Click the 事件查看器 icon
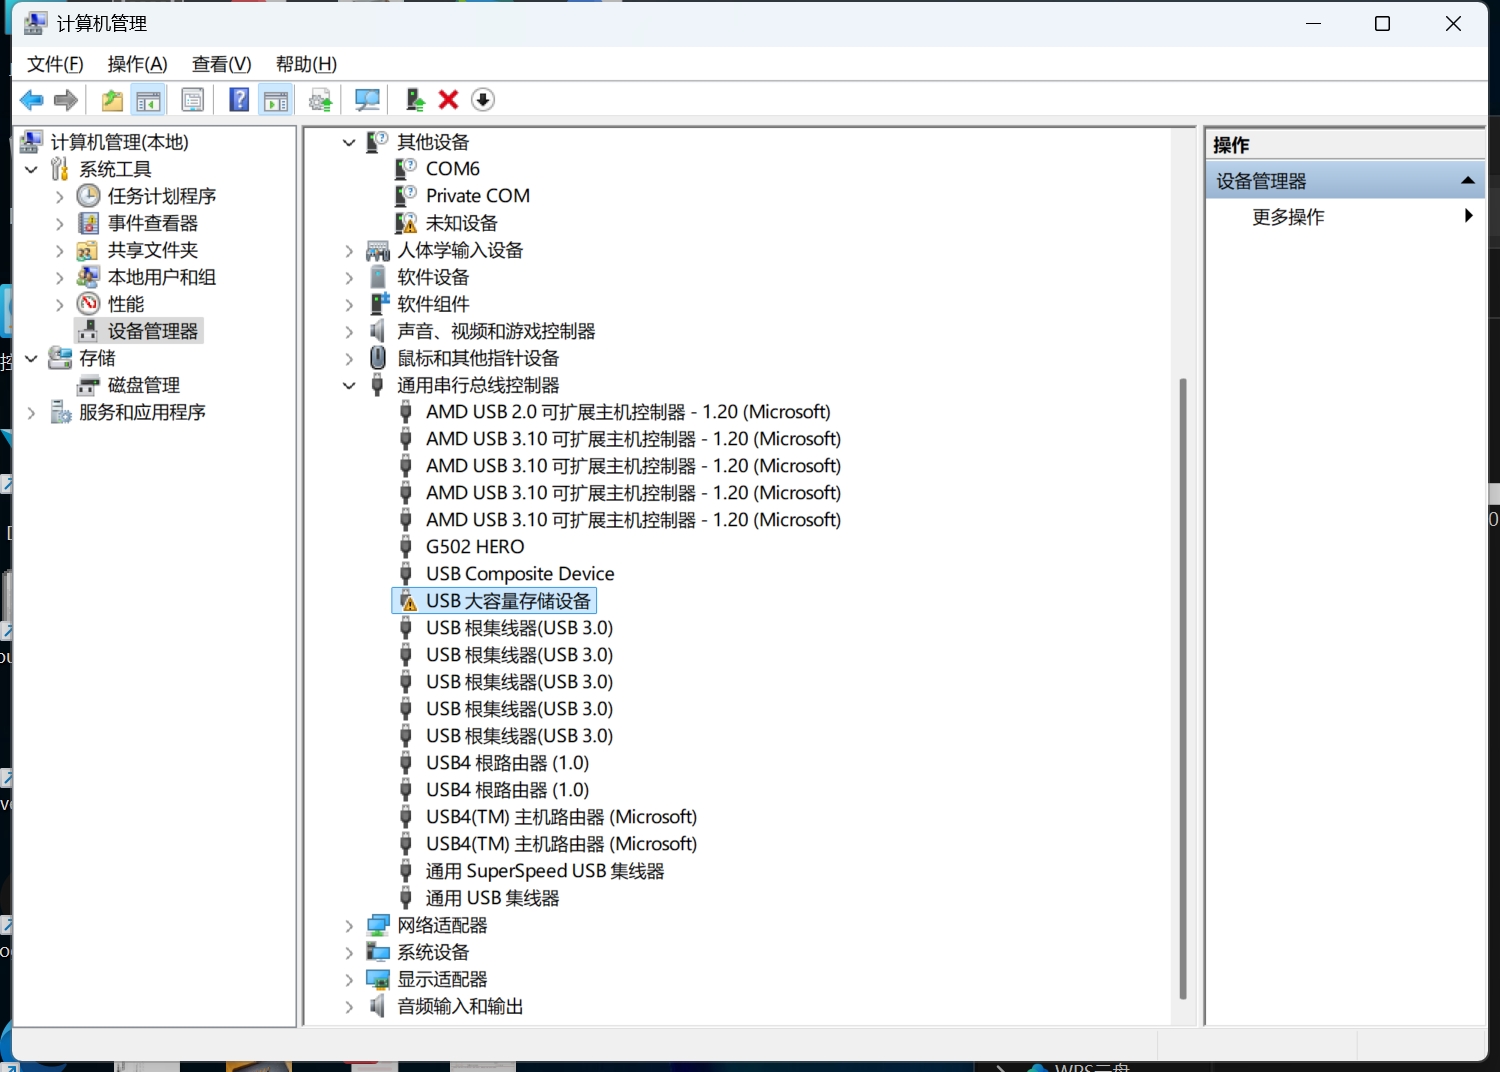The width and height of the screenshot is (1500, 1072). pos(89,223)
